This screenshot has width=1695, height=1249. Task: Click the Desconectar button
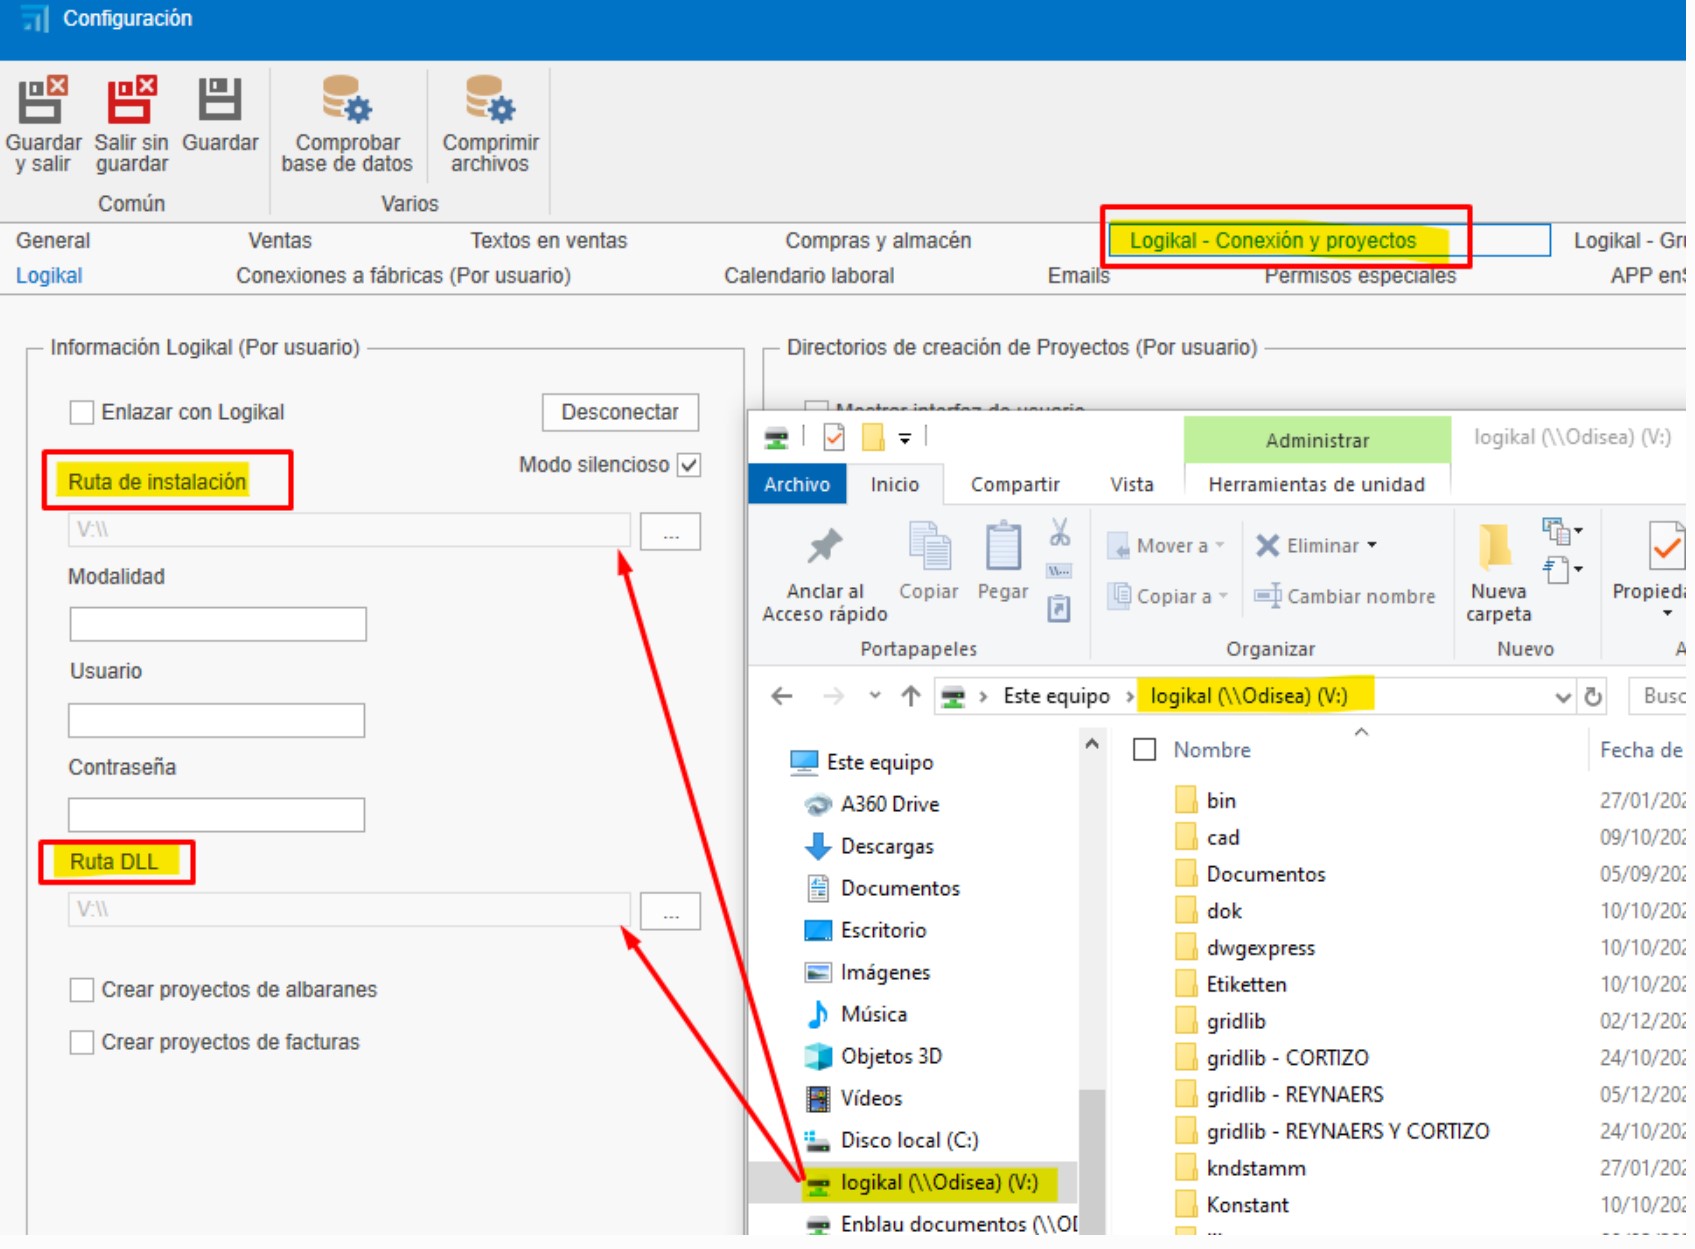click(x=620, y=413)
